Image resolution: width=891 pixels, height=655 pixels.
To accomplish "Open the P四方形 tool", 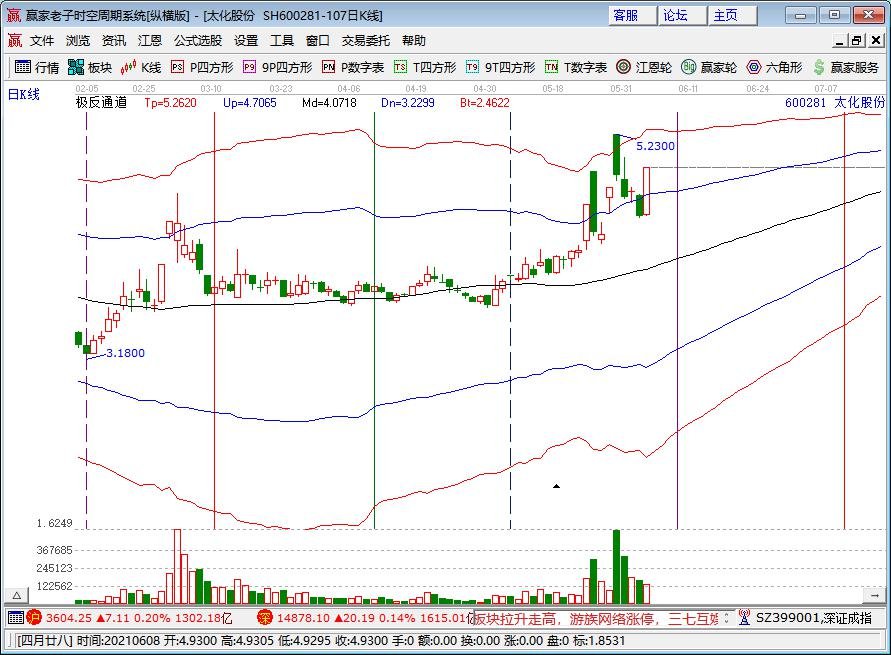I will tap(202, 67).
